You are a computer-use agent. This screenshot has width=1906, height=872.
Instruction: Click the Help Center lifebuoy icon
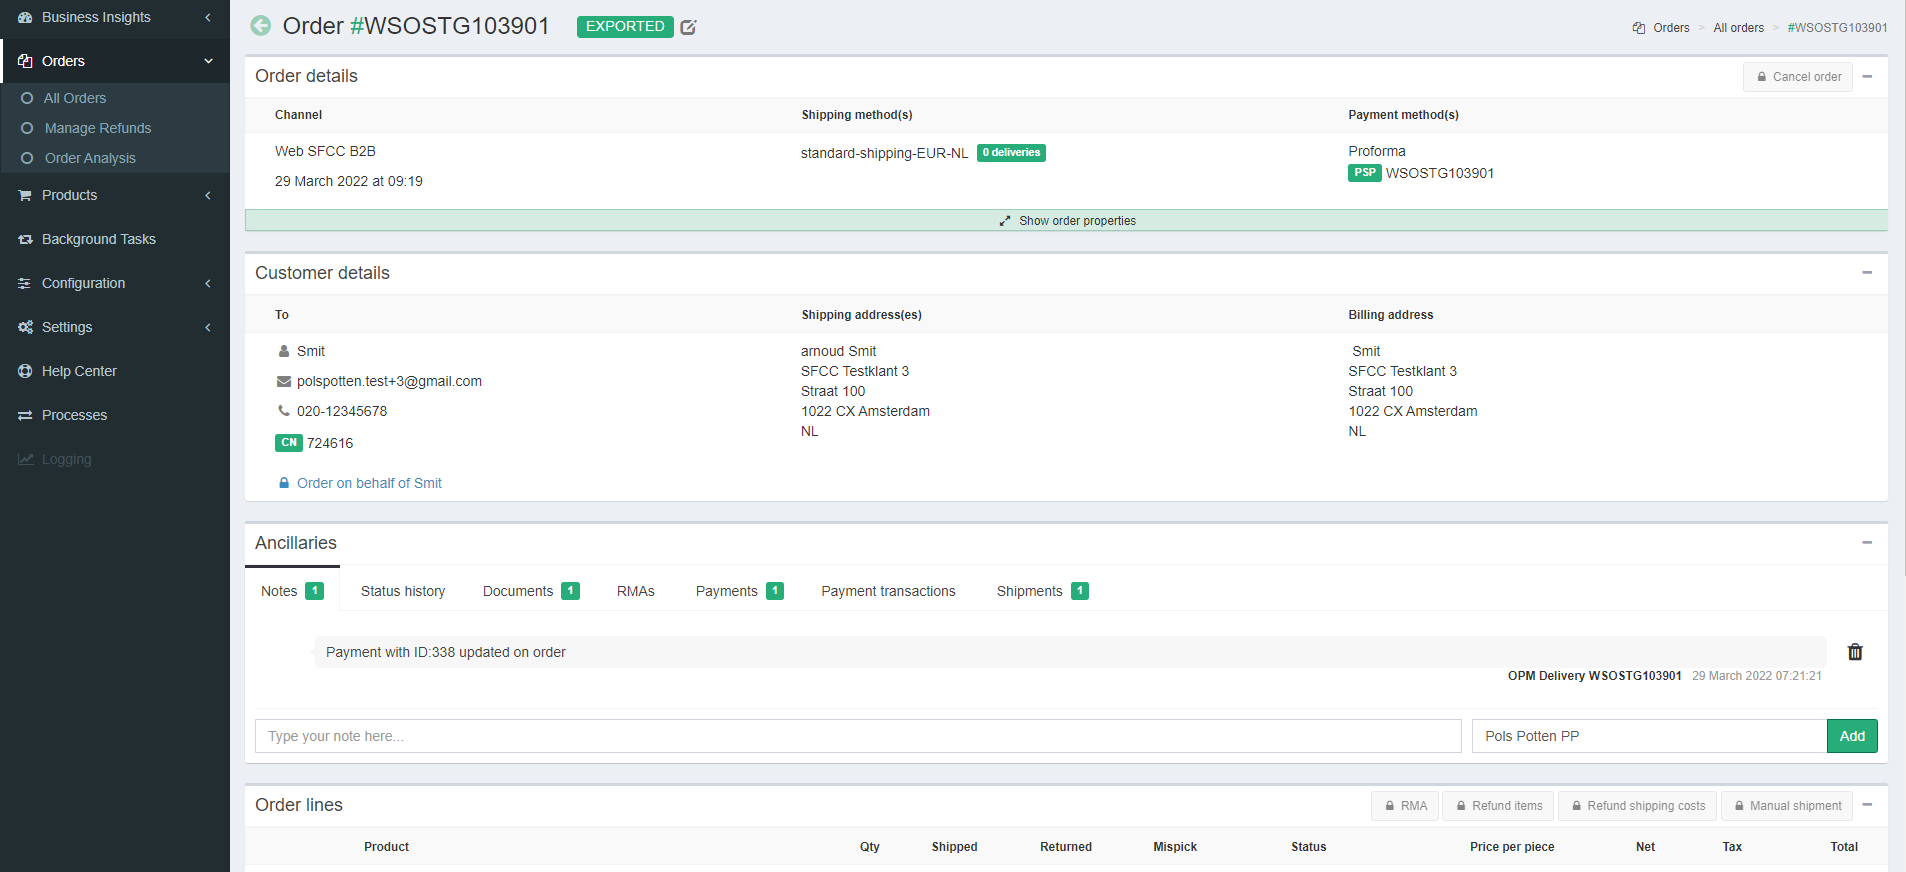tap(25, 371)
